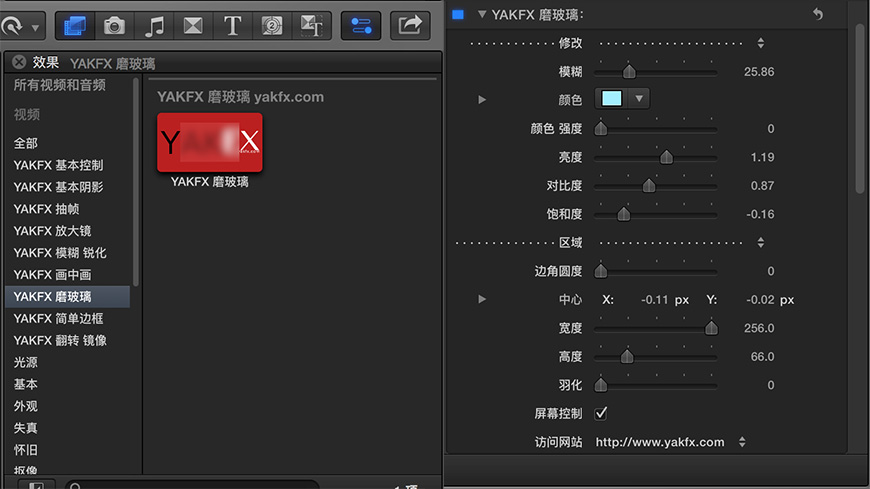This screenshot has height=489, width=870.
Task: Select 怀旧 category
Action: point(26,450)
